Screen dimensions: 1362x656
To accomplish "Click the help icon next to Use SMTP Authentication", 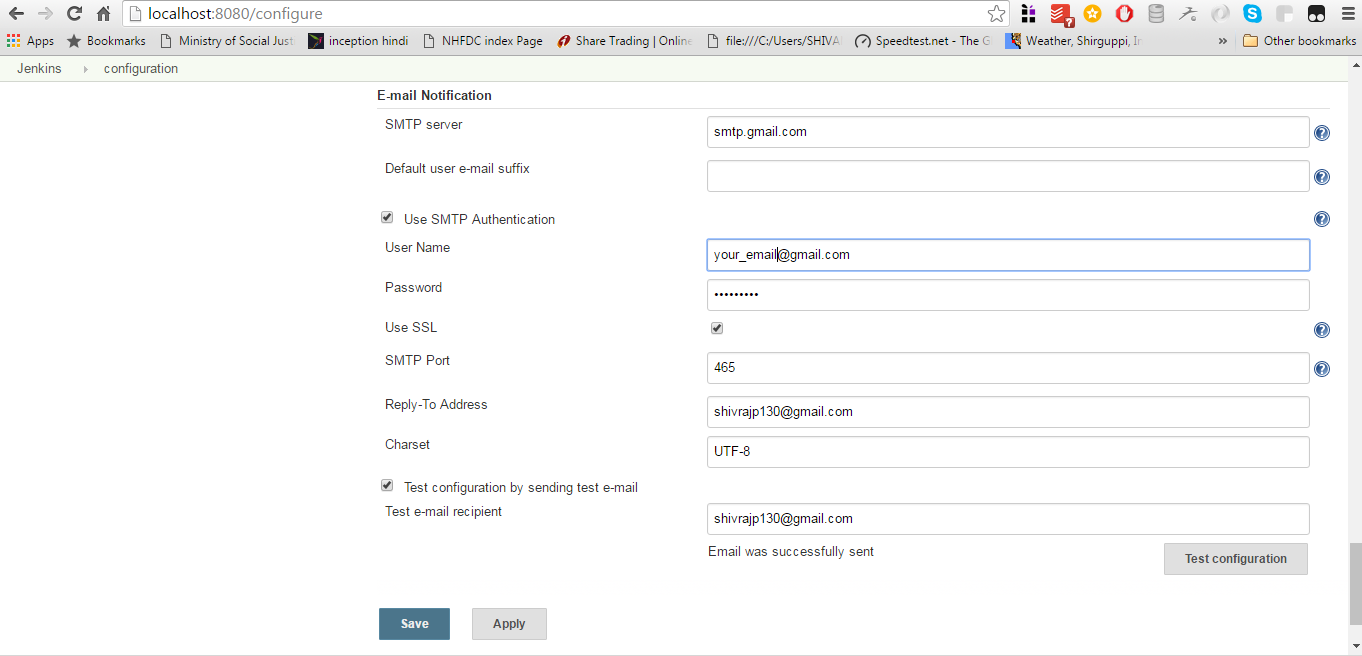I will tap(1321, 219).
